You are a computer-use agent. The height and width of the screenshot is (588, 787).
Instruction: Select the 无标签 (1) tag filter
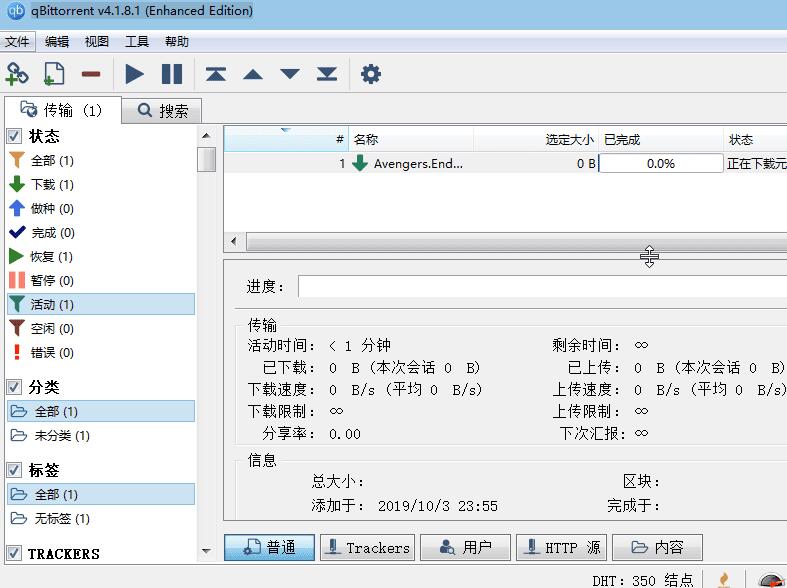[100, 518]
